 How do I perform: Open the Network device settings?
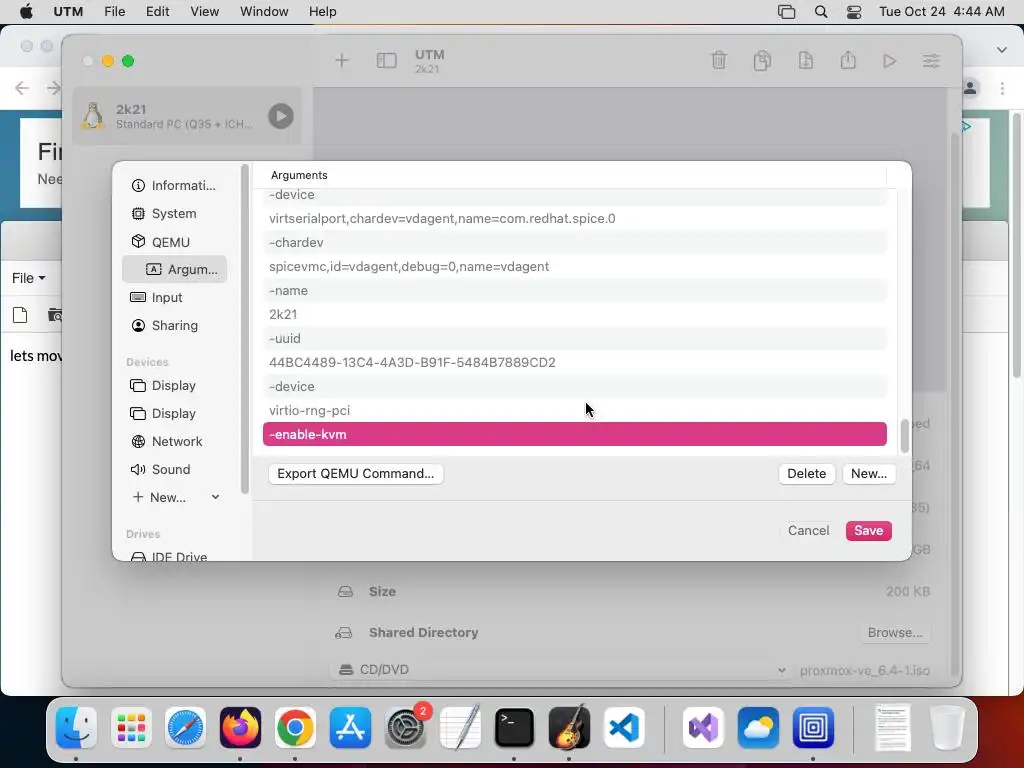174,441
